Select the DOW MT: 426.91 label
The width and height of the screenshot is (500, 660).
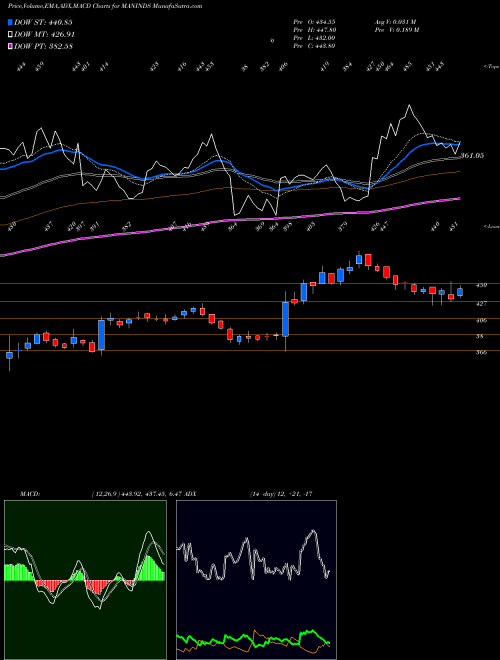(x=44, y=34)
